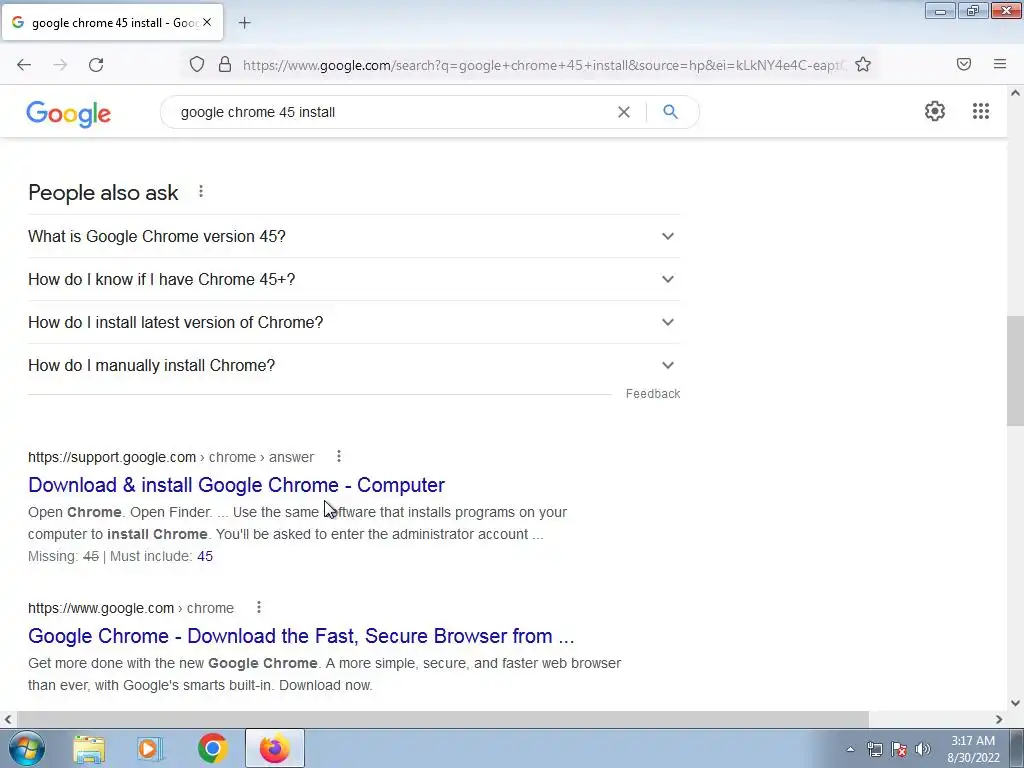Open network status tray icon
The width and height of the screenshot is (1024, 768).
point(874,749)
